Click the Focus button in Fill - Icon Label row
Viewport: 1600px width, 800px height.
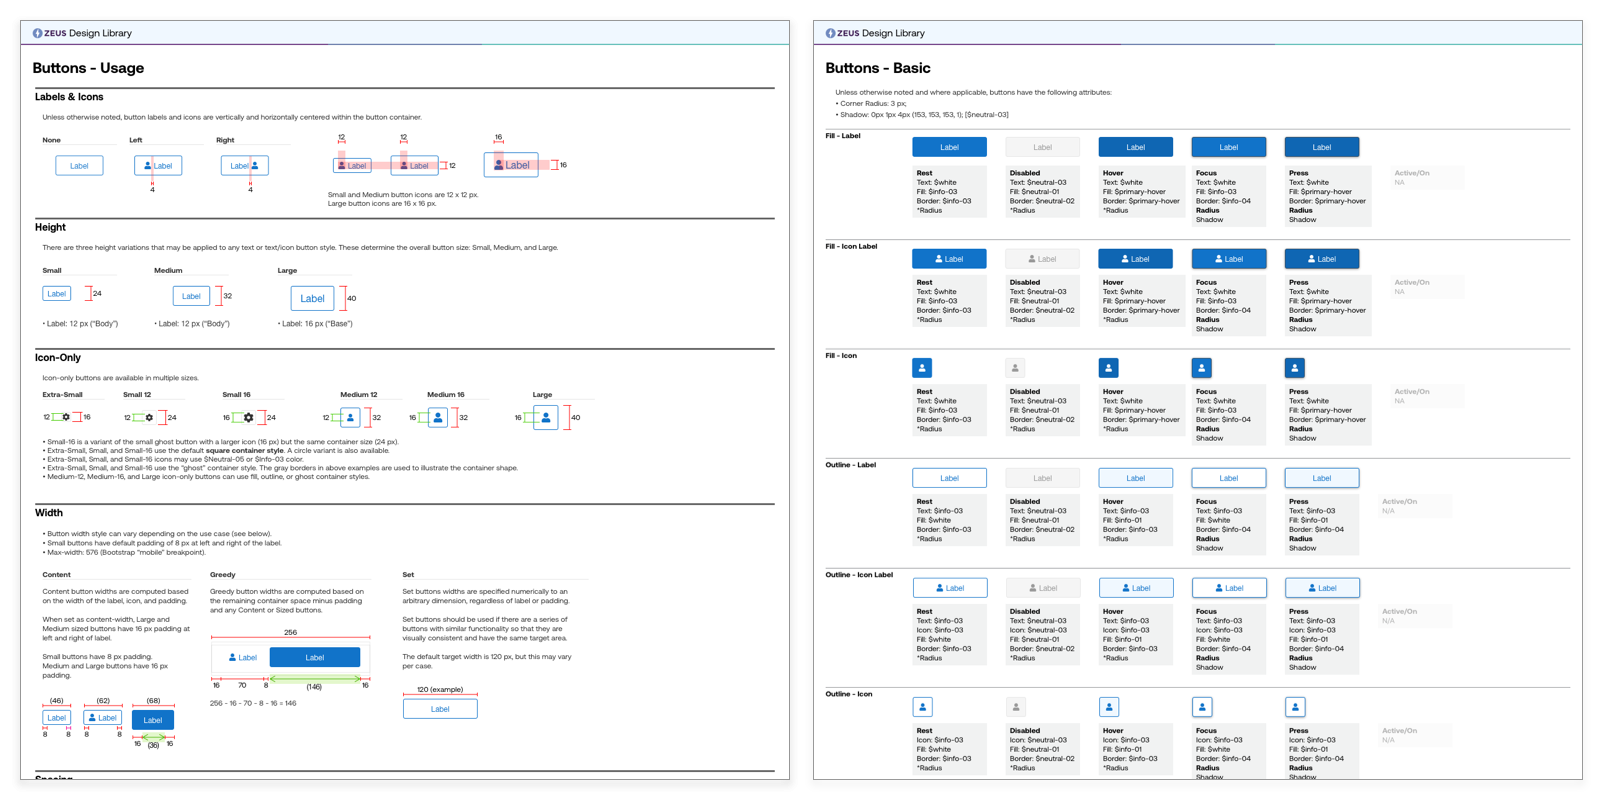1229,259
